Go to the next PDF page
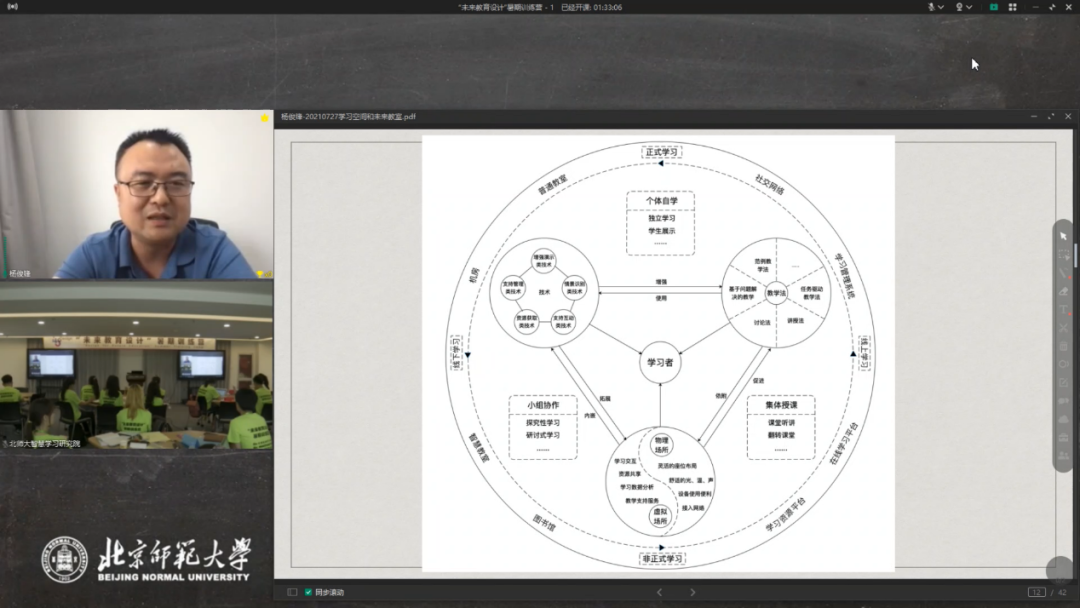The width and height of the screenshot is (1080, 608). pyautogui.click(x=692, y=592)
